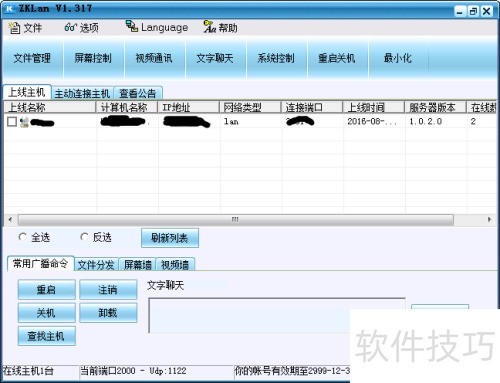500x383 pixels.
Task: Click the host computer icon in list row
Action: pos(24,122)
